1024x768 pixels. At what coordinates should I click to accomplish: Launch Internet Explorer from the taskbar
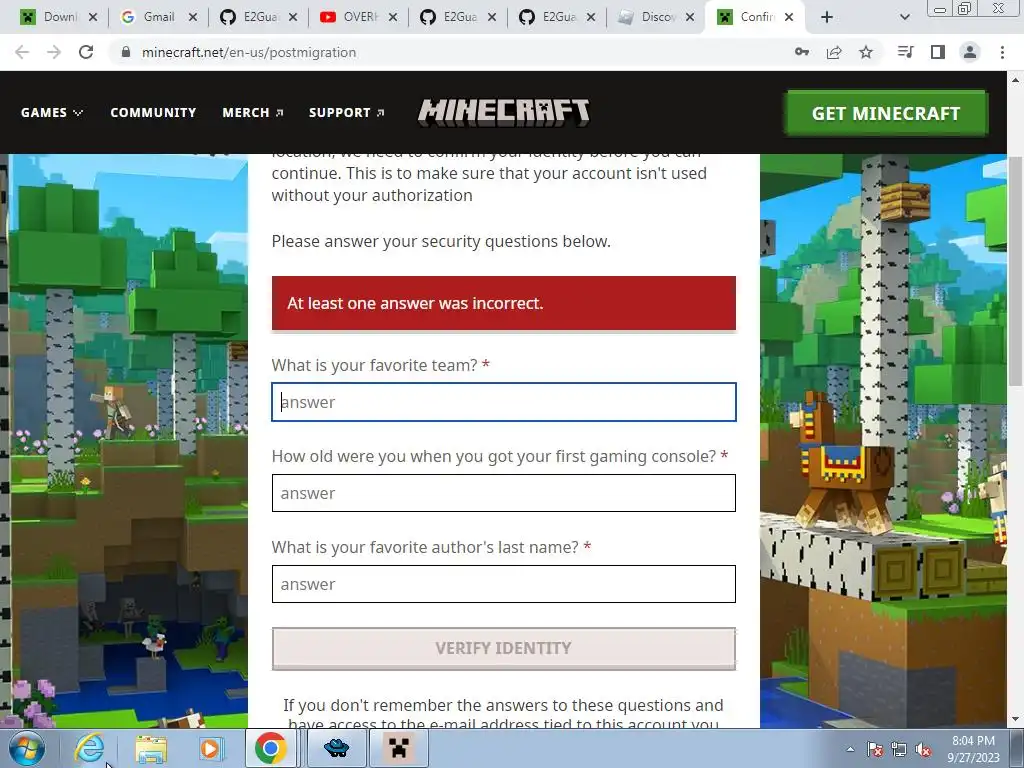pyautogui.click(x=89, y=748)
